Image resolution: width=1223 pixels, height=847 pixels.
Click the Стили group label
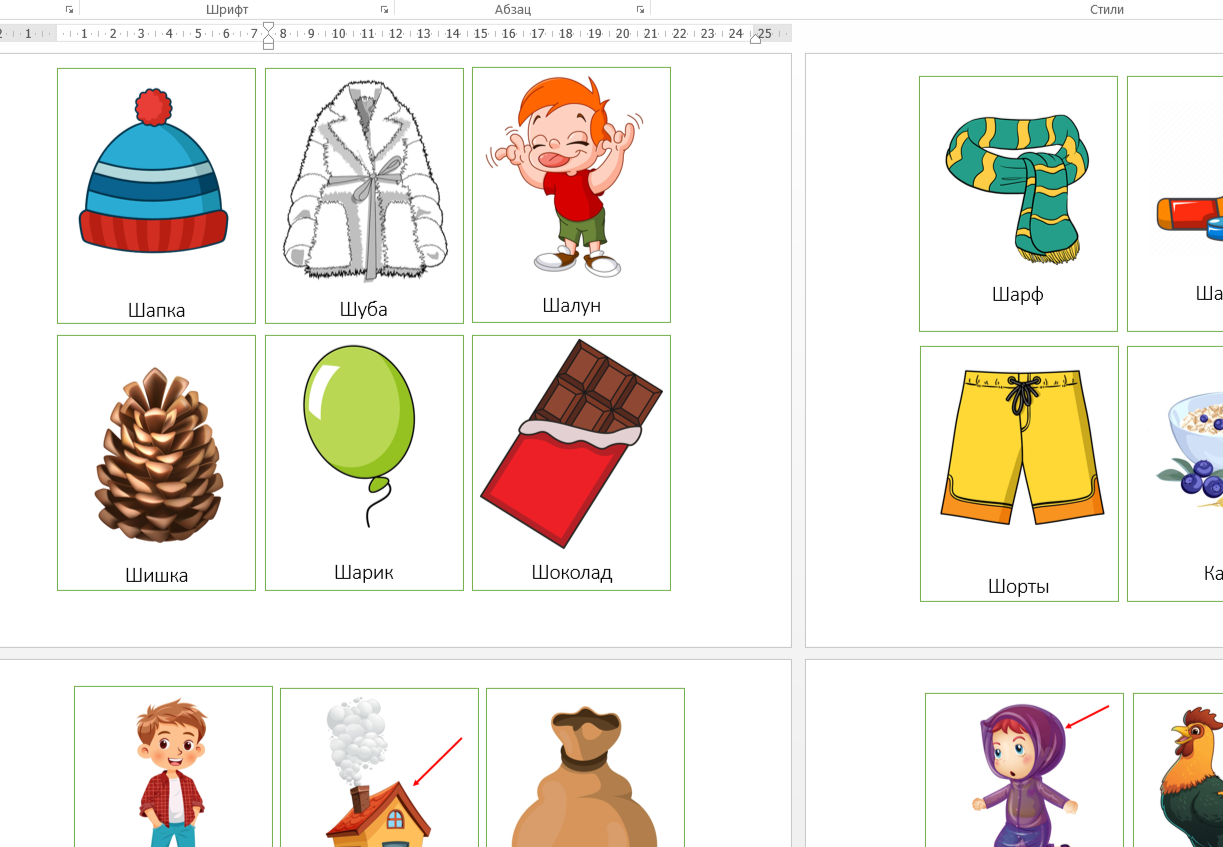1107,9
